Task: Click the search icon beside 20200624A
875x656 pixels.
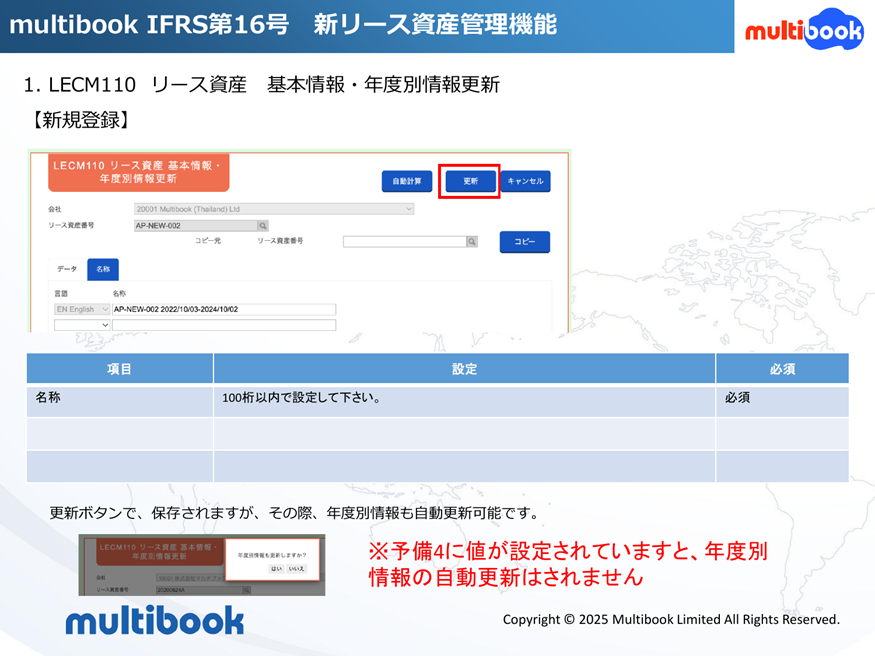Action: click(x=246, y=590)
